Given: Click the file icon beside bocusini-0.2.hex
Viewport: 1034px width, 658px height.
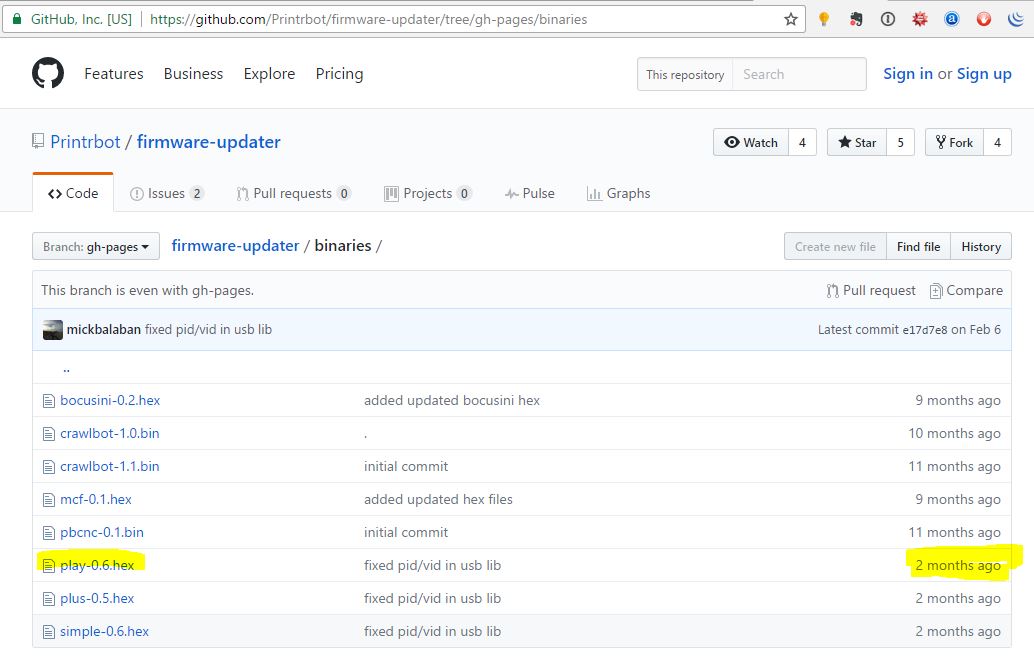Looking at the screenshot, I should [49, 401].
